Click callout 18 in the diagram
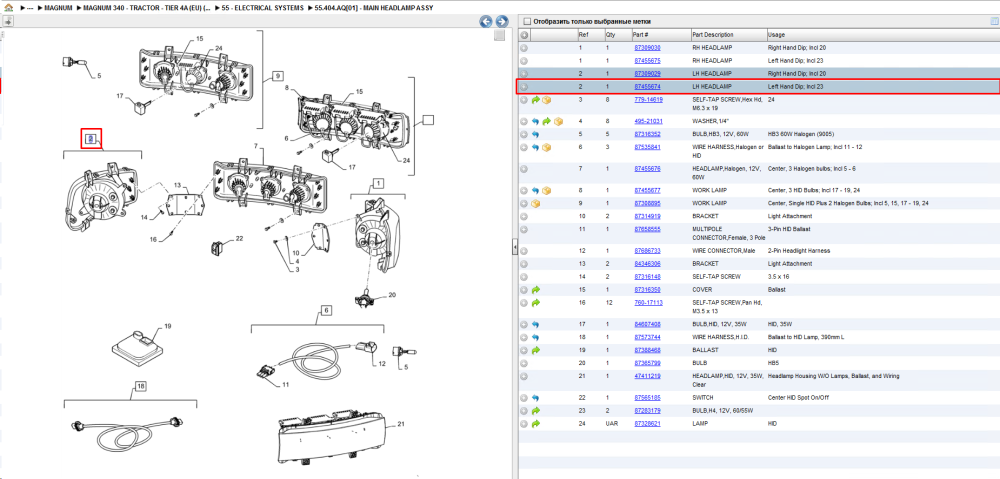The height and width of the screenshot is (479, 1000). coord(141,386)
